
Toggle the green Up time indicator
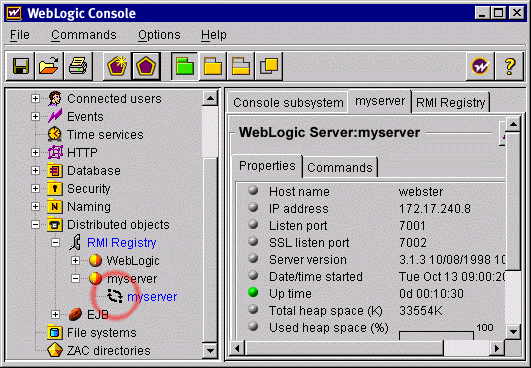point(253,292)
